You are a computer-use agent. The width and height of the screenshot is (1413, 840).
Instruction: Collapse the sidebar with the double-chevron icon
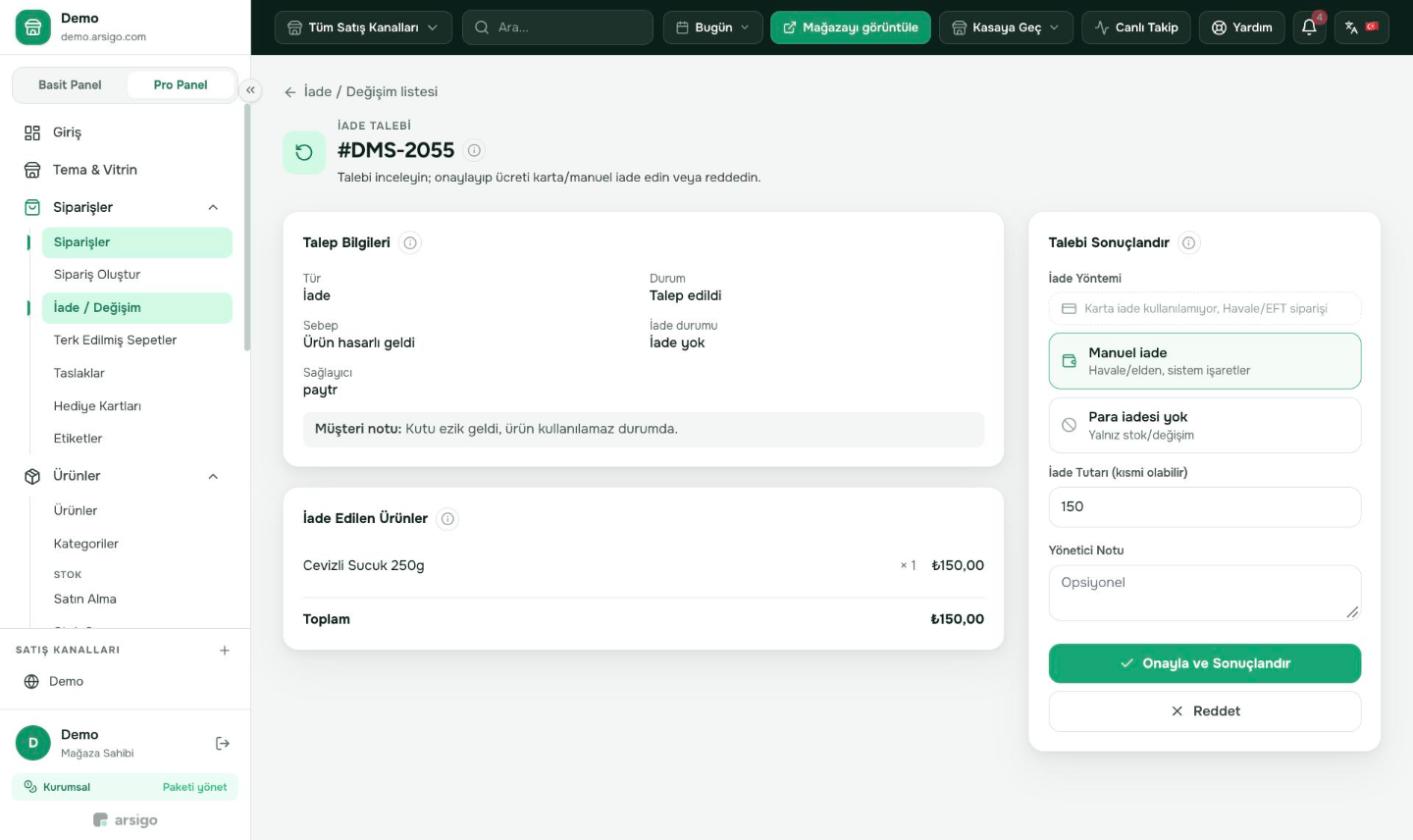tap(250, 91)
